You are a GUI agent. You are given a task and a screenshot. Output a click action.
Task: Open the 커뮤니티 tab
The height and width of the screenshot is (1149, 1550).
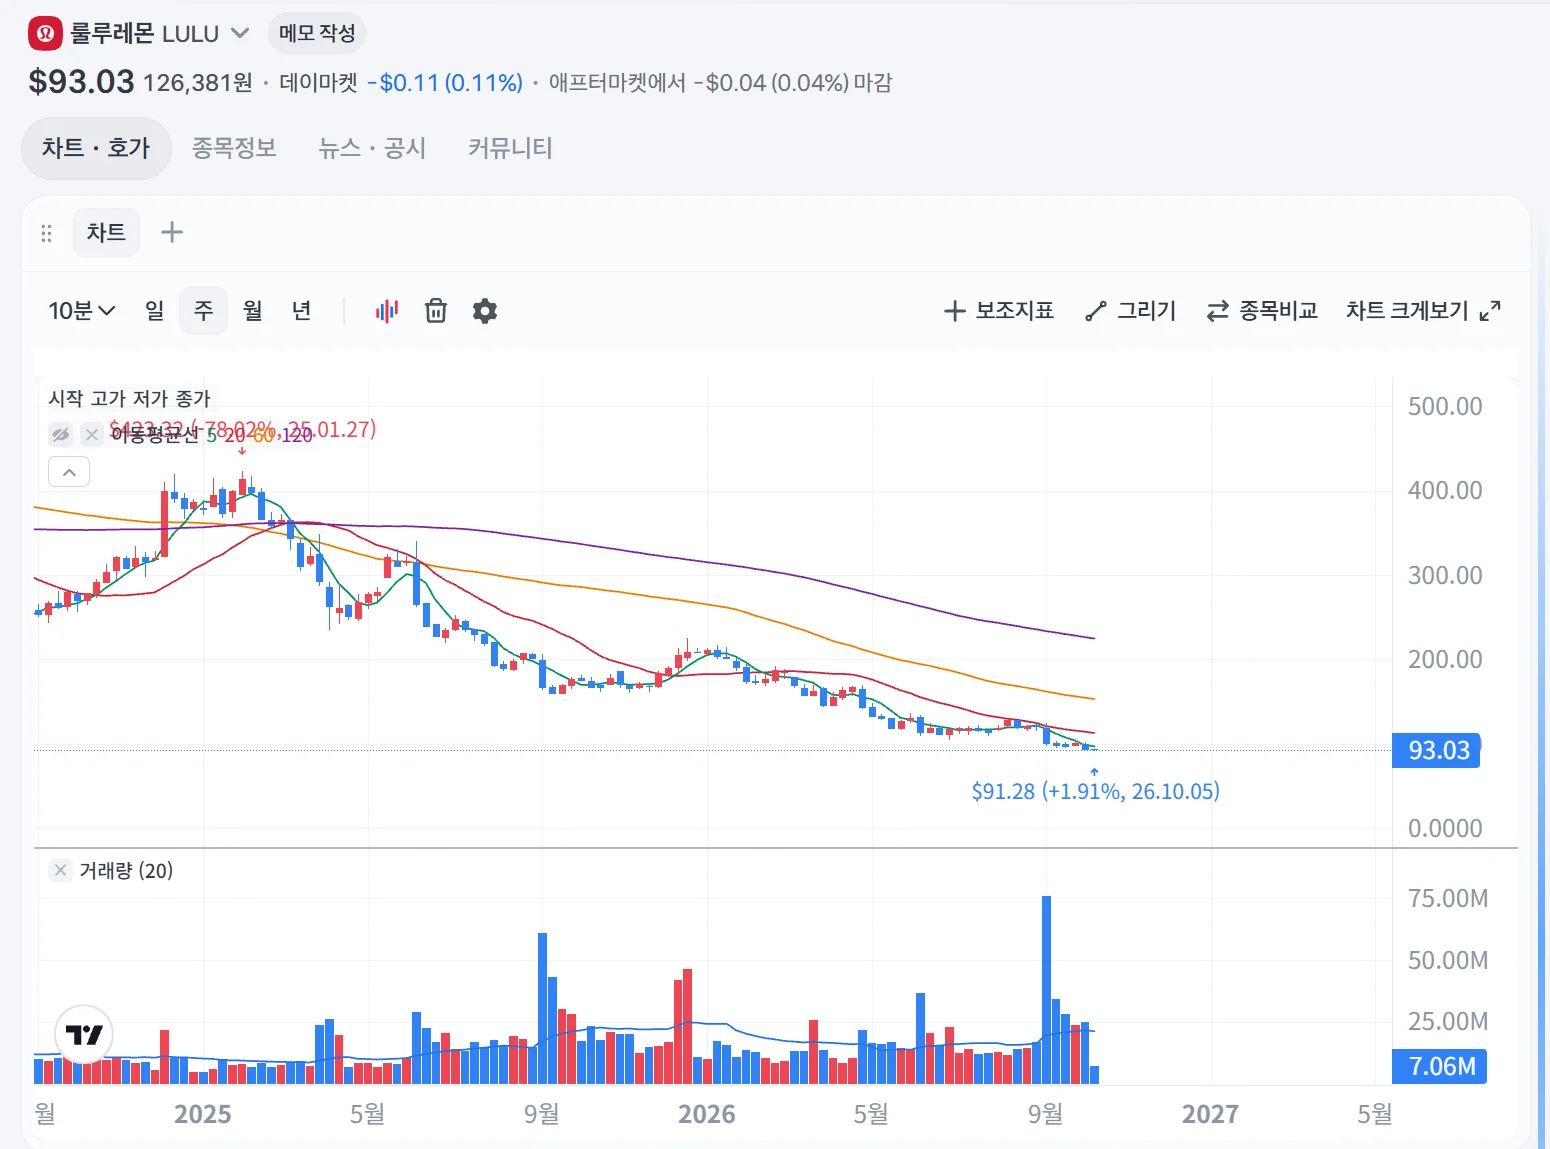[510, 148]
